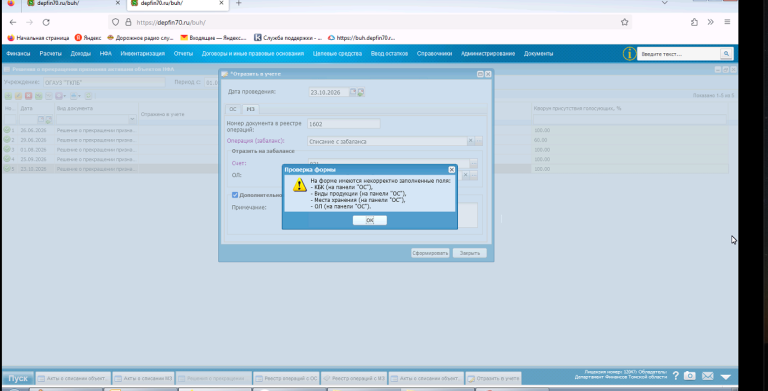Open calendar picker for Дата проведения
The height and width of the screenshot is (391, 768).
coord(353,92)
